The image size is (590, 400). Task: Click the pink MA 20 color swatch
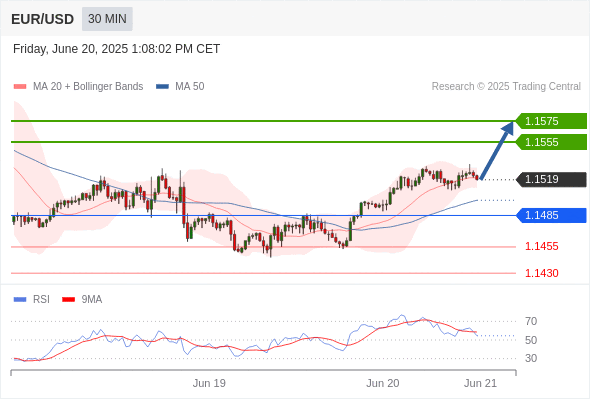click(x=20, y=87)
